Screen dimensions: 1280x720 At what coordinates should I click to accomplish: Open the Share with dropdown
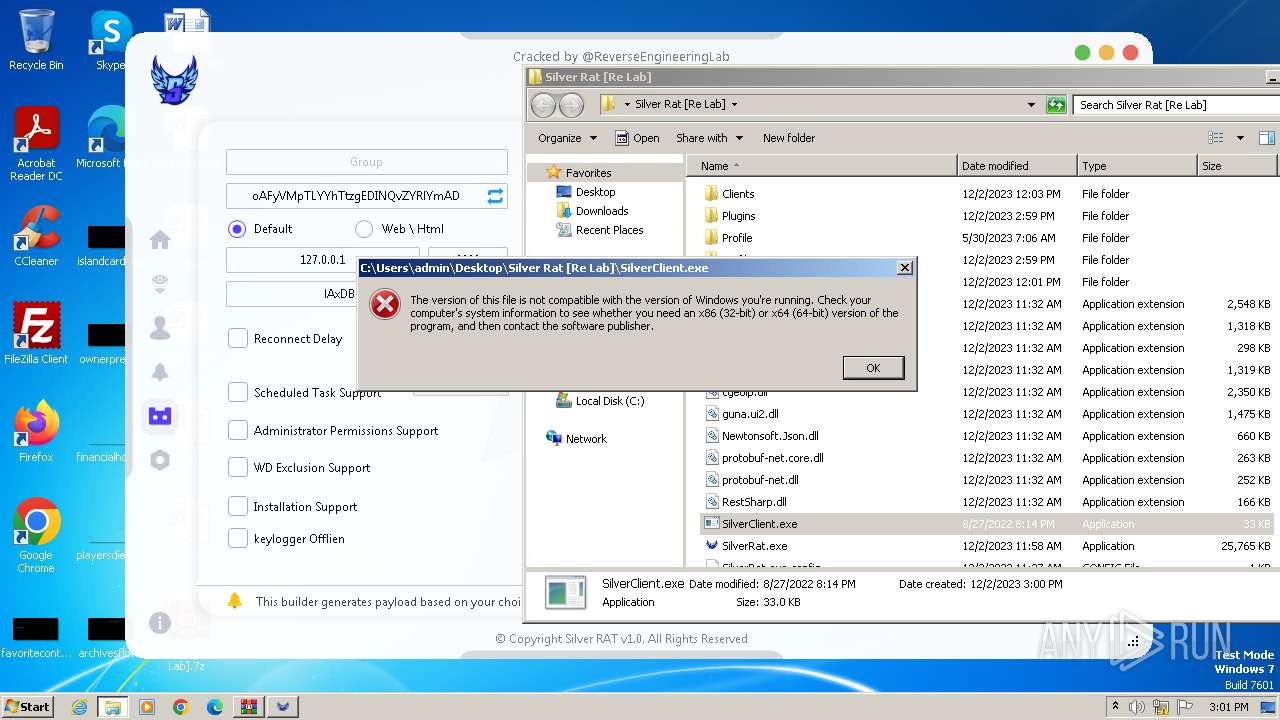[709, 138]
